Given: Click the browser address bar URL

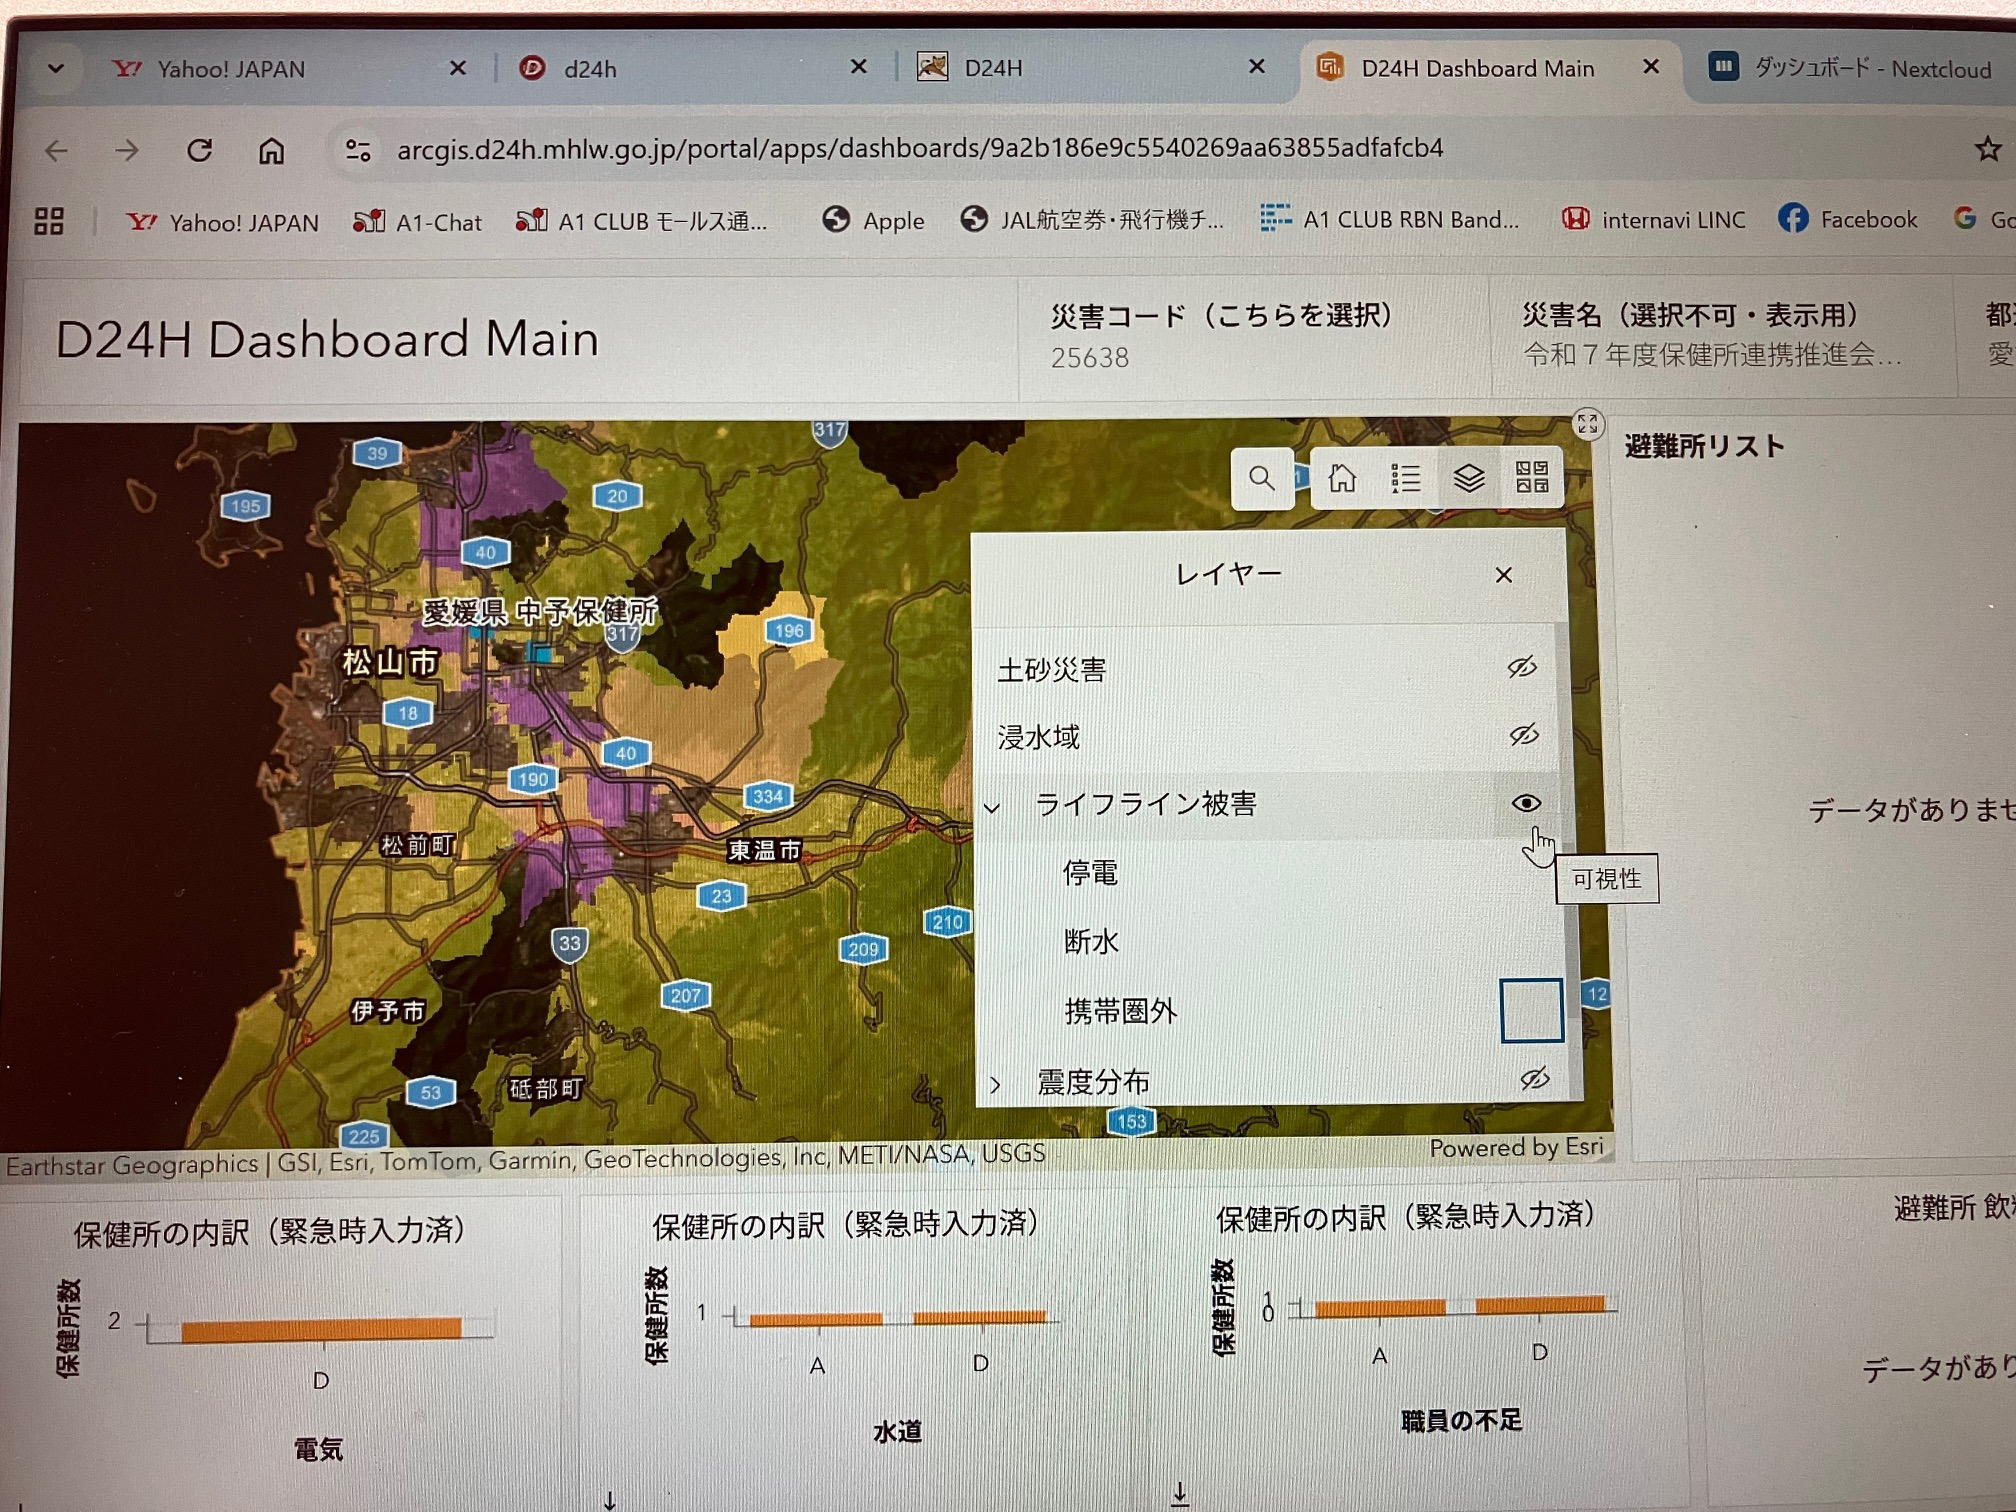Looking at the screenshot, I should point(919,149).
